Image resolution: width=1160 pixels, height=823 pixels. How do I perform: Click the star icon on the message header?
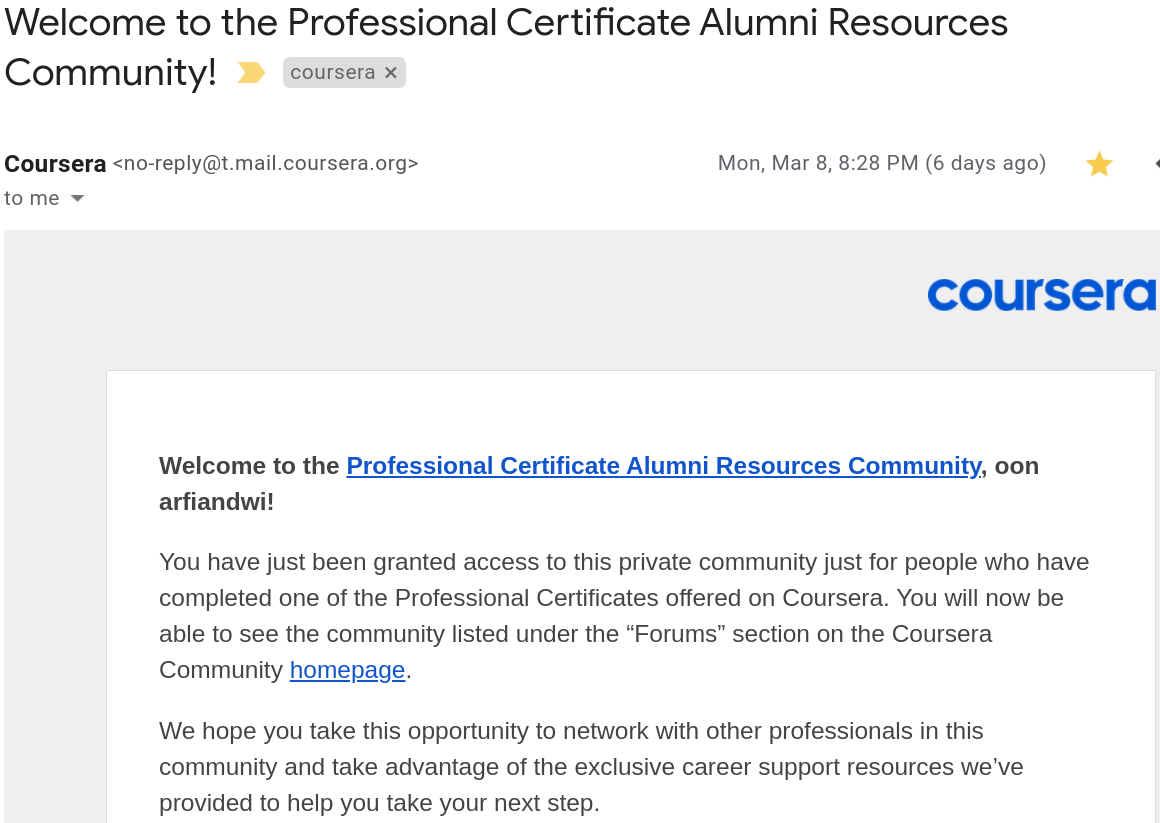pyautogui.click(x=1099, y=163)
